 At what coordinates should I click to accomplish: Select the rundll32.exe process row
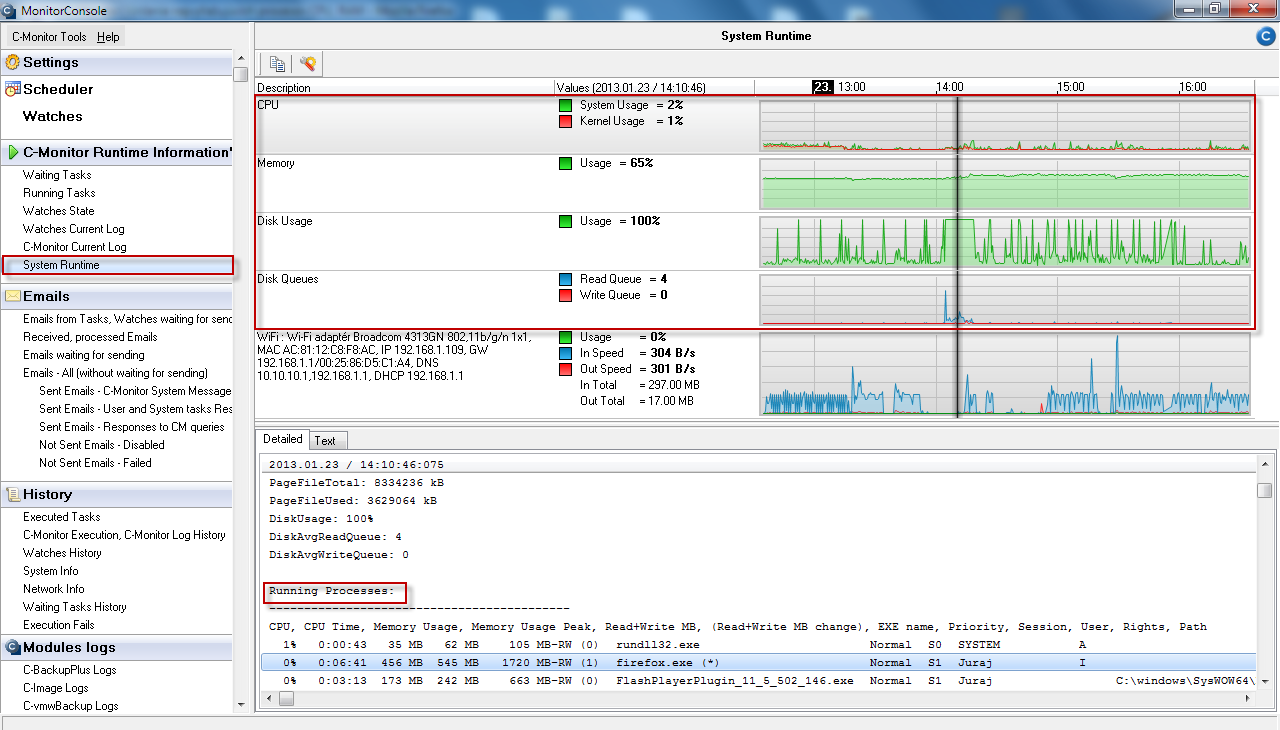point(758,645)
